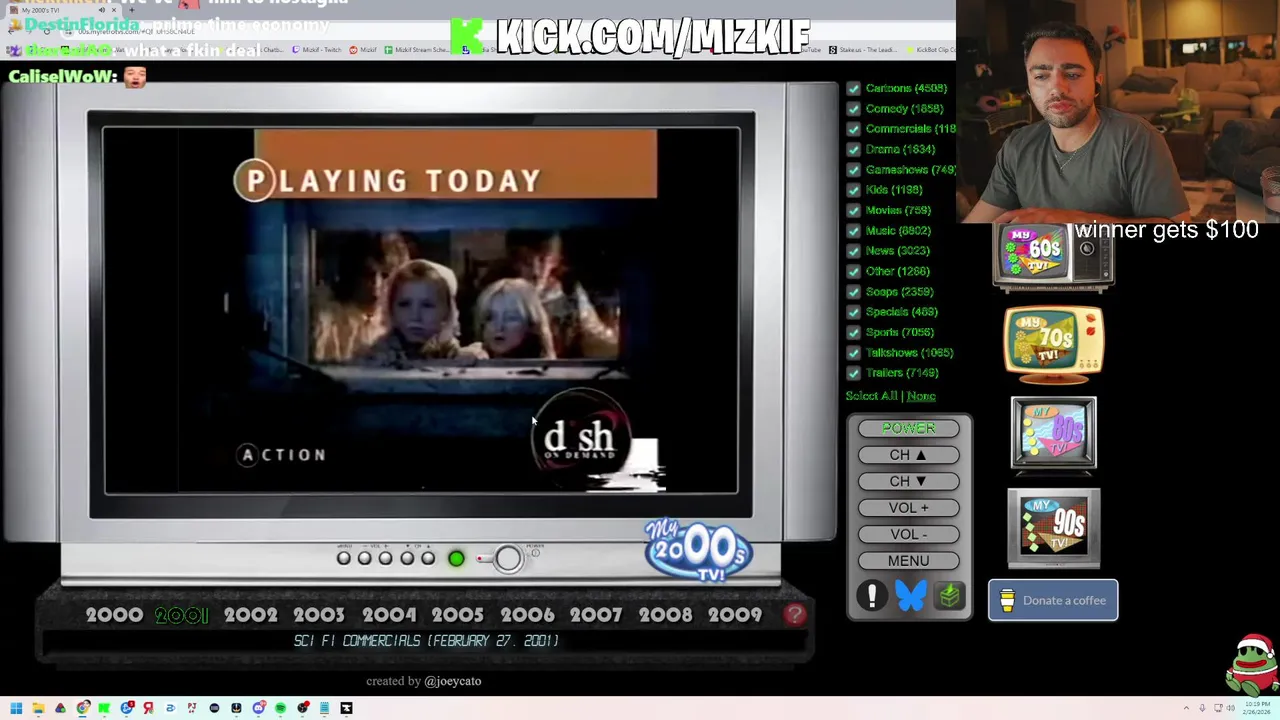Choose the year 2004
The image size is (1280, 720).
coord(388,615)
